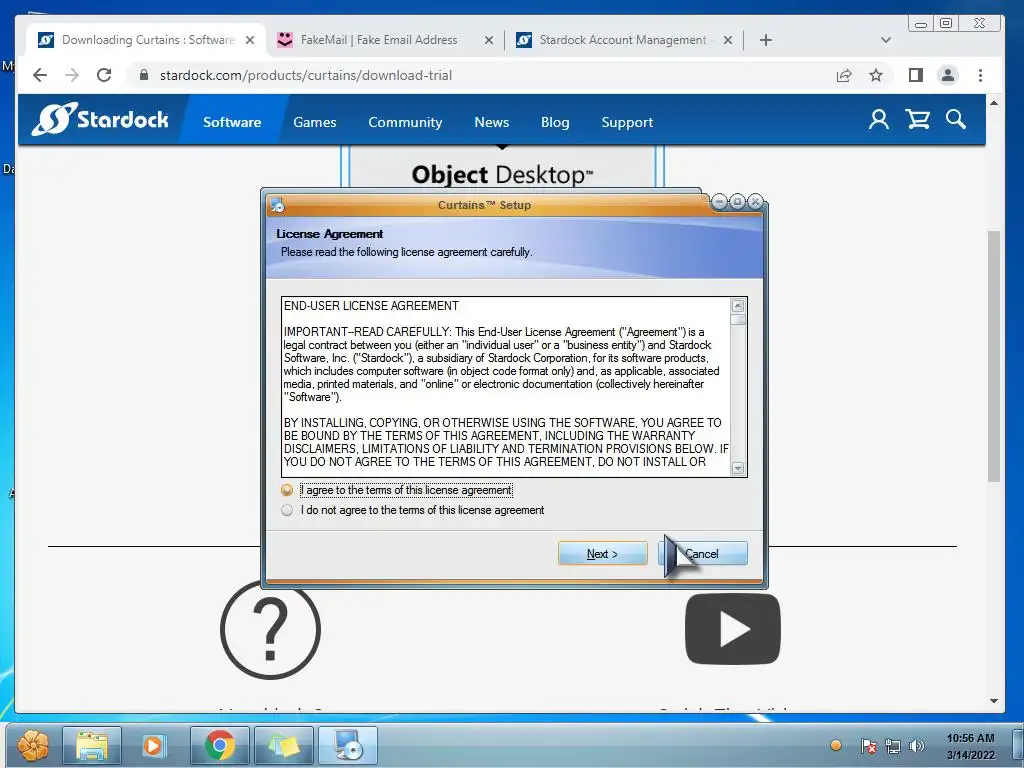Click the webpage vertical scrollbar thumb
Screen dimensions: 1024x768
pyautogui.click(x=993, y=356)
